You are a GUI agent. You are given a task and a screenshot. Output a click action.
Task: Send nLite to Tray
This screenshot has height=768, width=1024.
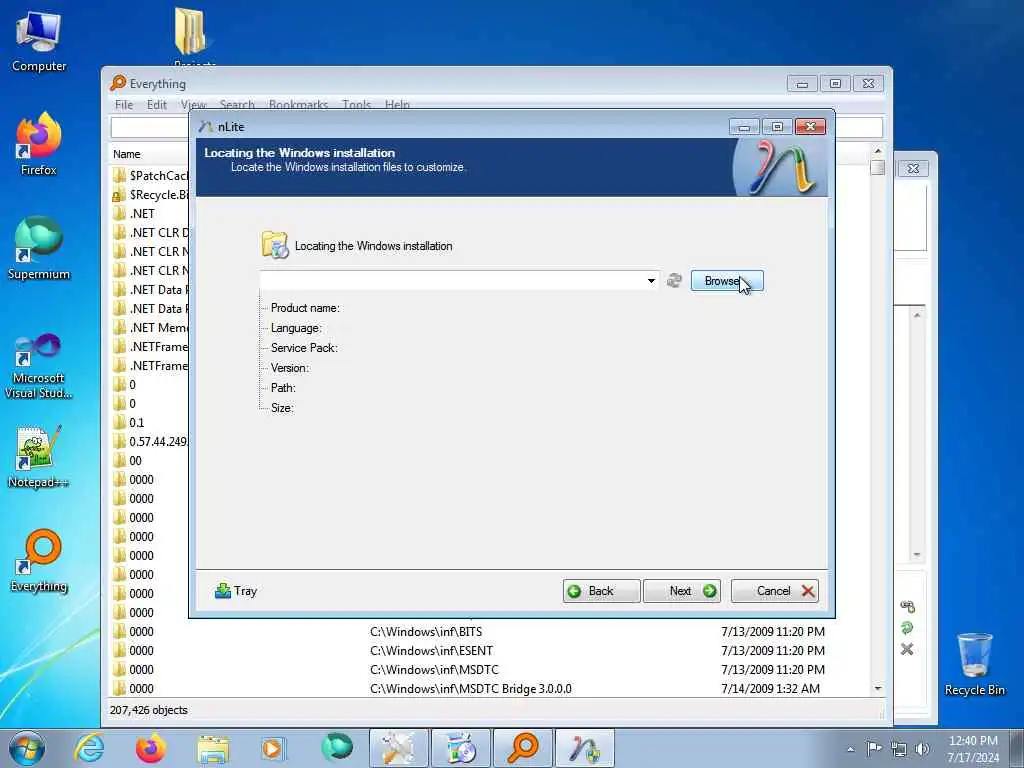point(236,591)
